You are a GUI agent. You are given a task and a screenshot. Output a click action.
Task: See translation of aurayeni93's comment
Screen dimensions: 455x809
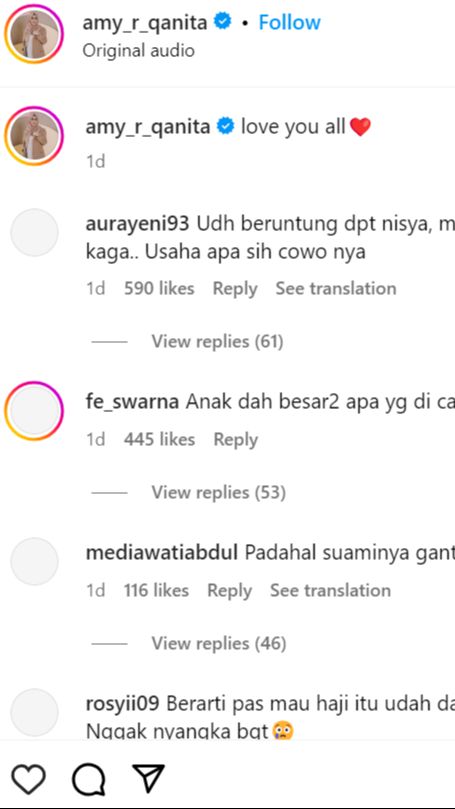coord(336,288)
